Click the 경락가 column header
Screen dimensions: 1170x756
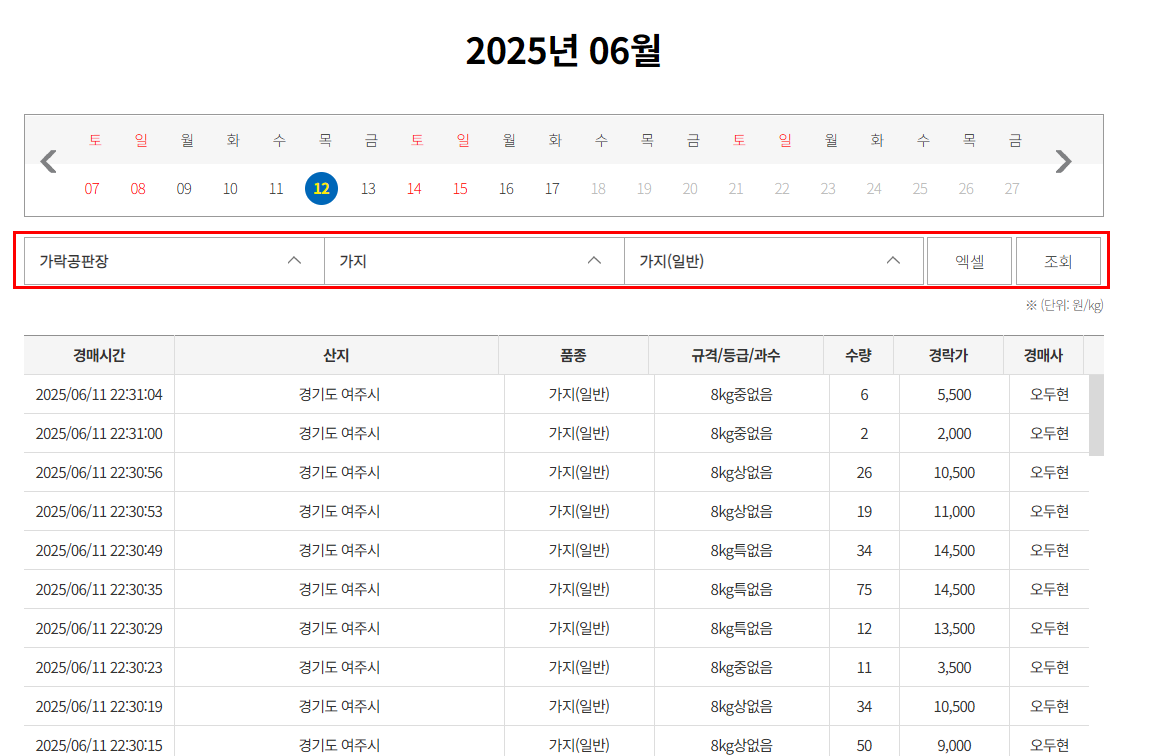[x=948, y=355]
